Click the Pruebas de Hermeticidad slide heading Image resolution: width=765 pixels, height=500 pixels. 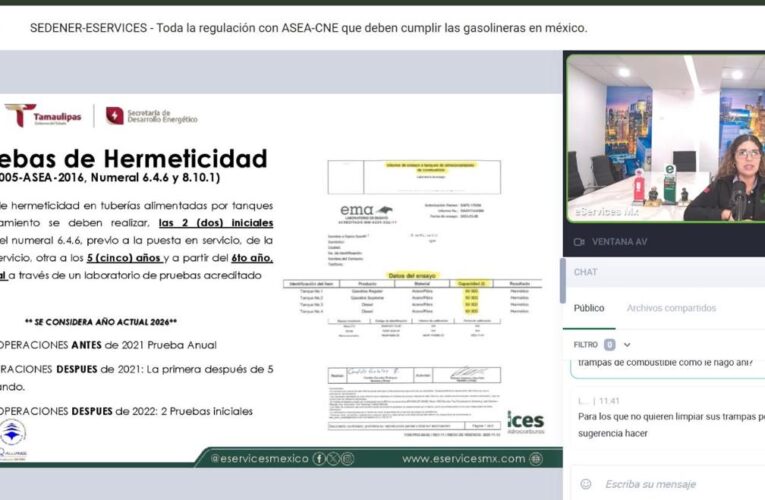click(x=134, y=159)
